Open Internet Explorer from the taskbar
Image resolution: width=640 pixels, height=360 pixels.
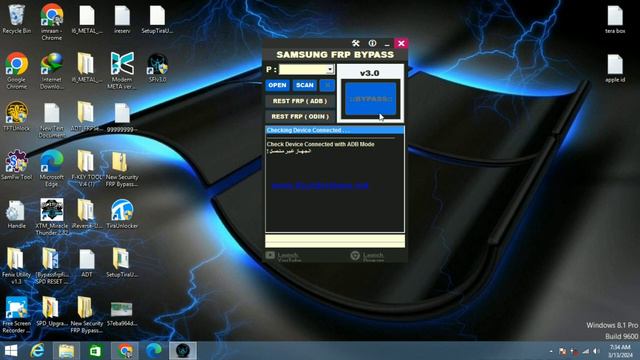[37, 351]
